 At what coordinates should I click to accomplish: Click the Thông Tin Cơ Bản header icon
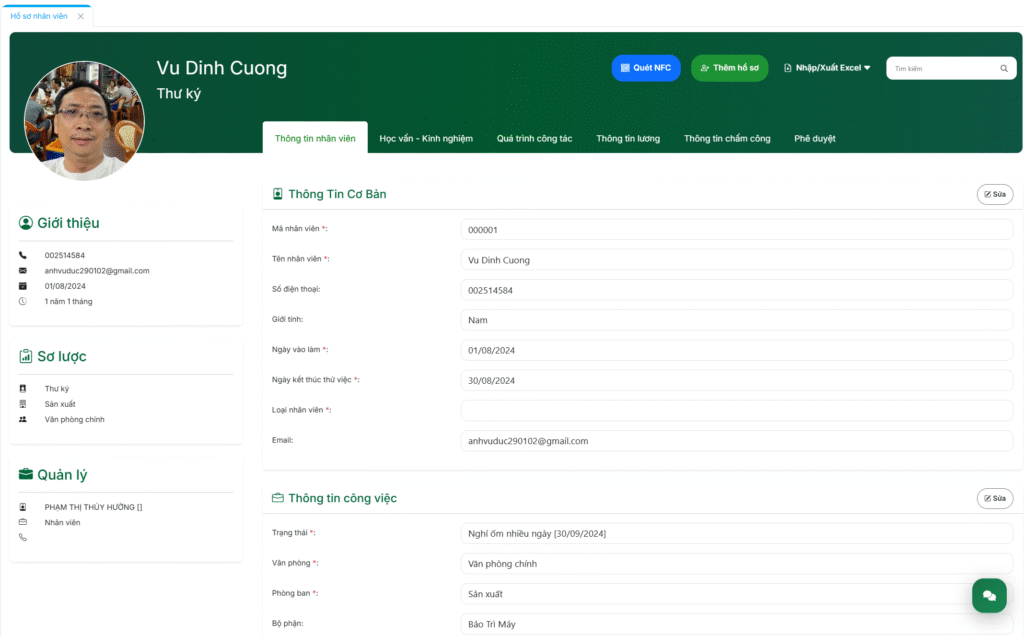278,194
